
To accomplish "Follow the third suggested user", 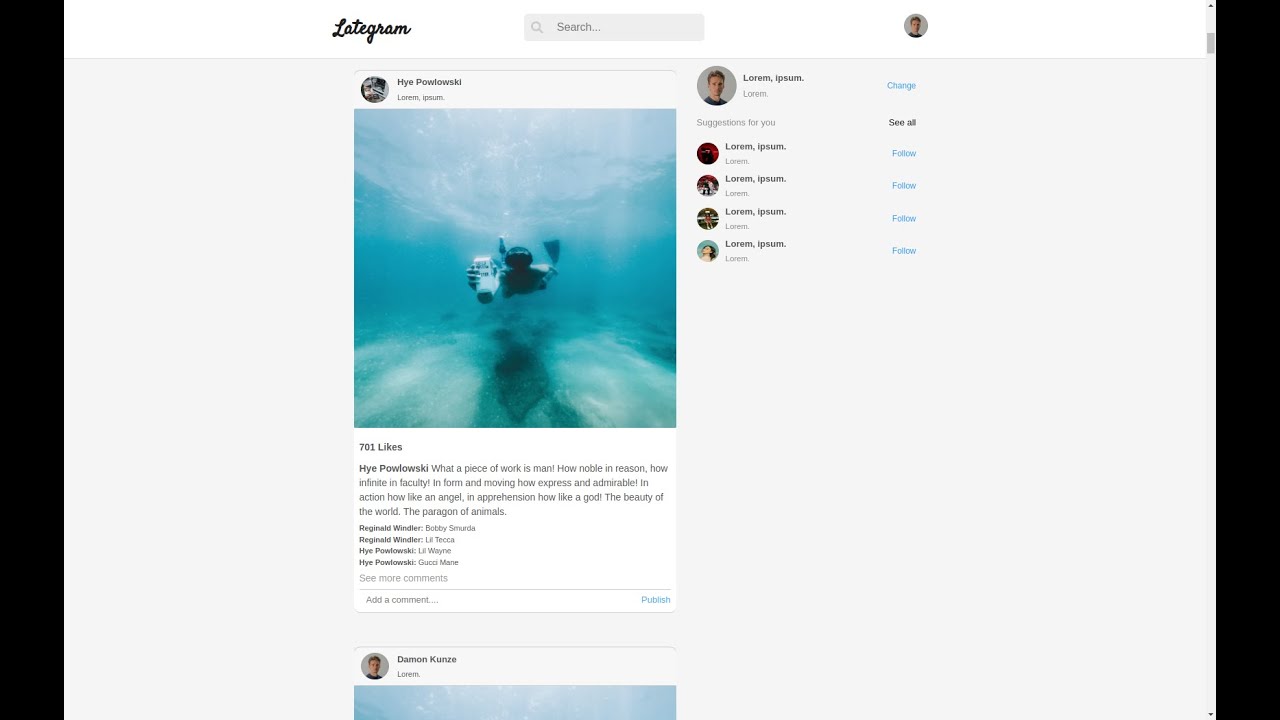I will pyautogui.click(x=904, y=219).
